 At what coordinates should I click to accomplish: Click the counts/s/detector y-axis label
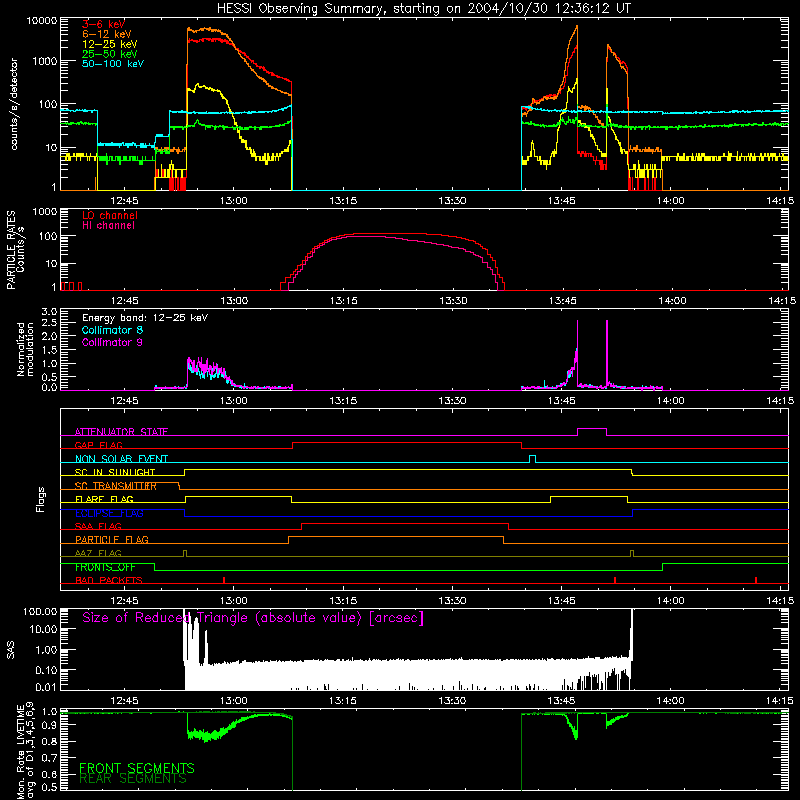coord(14,104)
